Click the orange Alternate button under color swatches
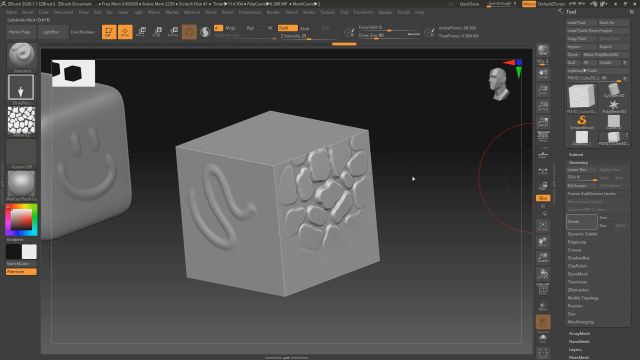 tap(21, 271)
